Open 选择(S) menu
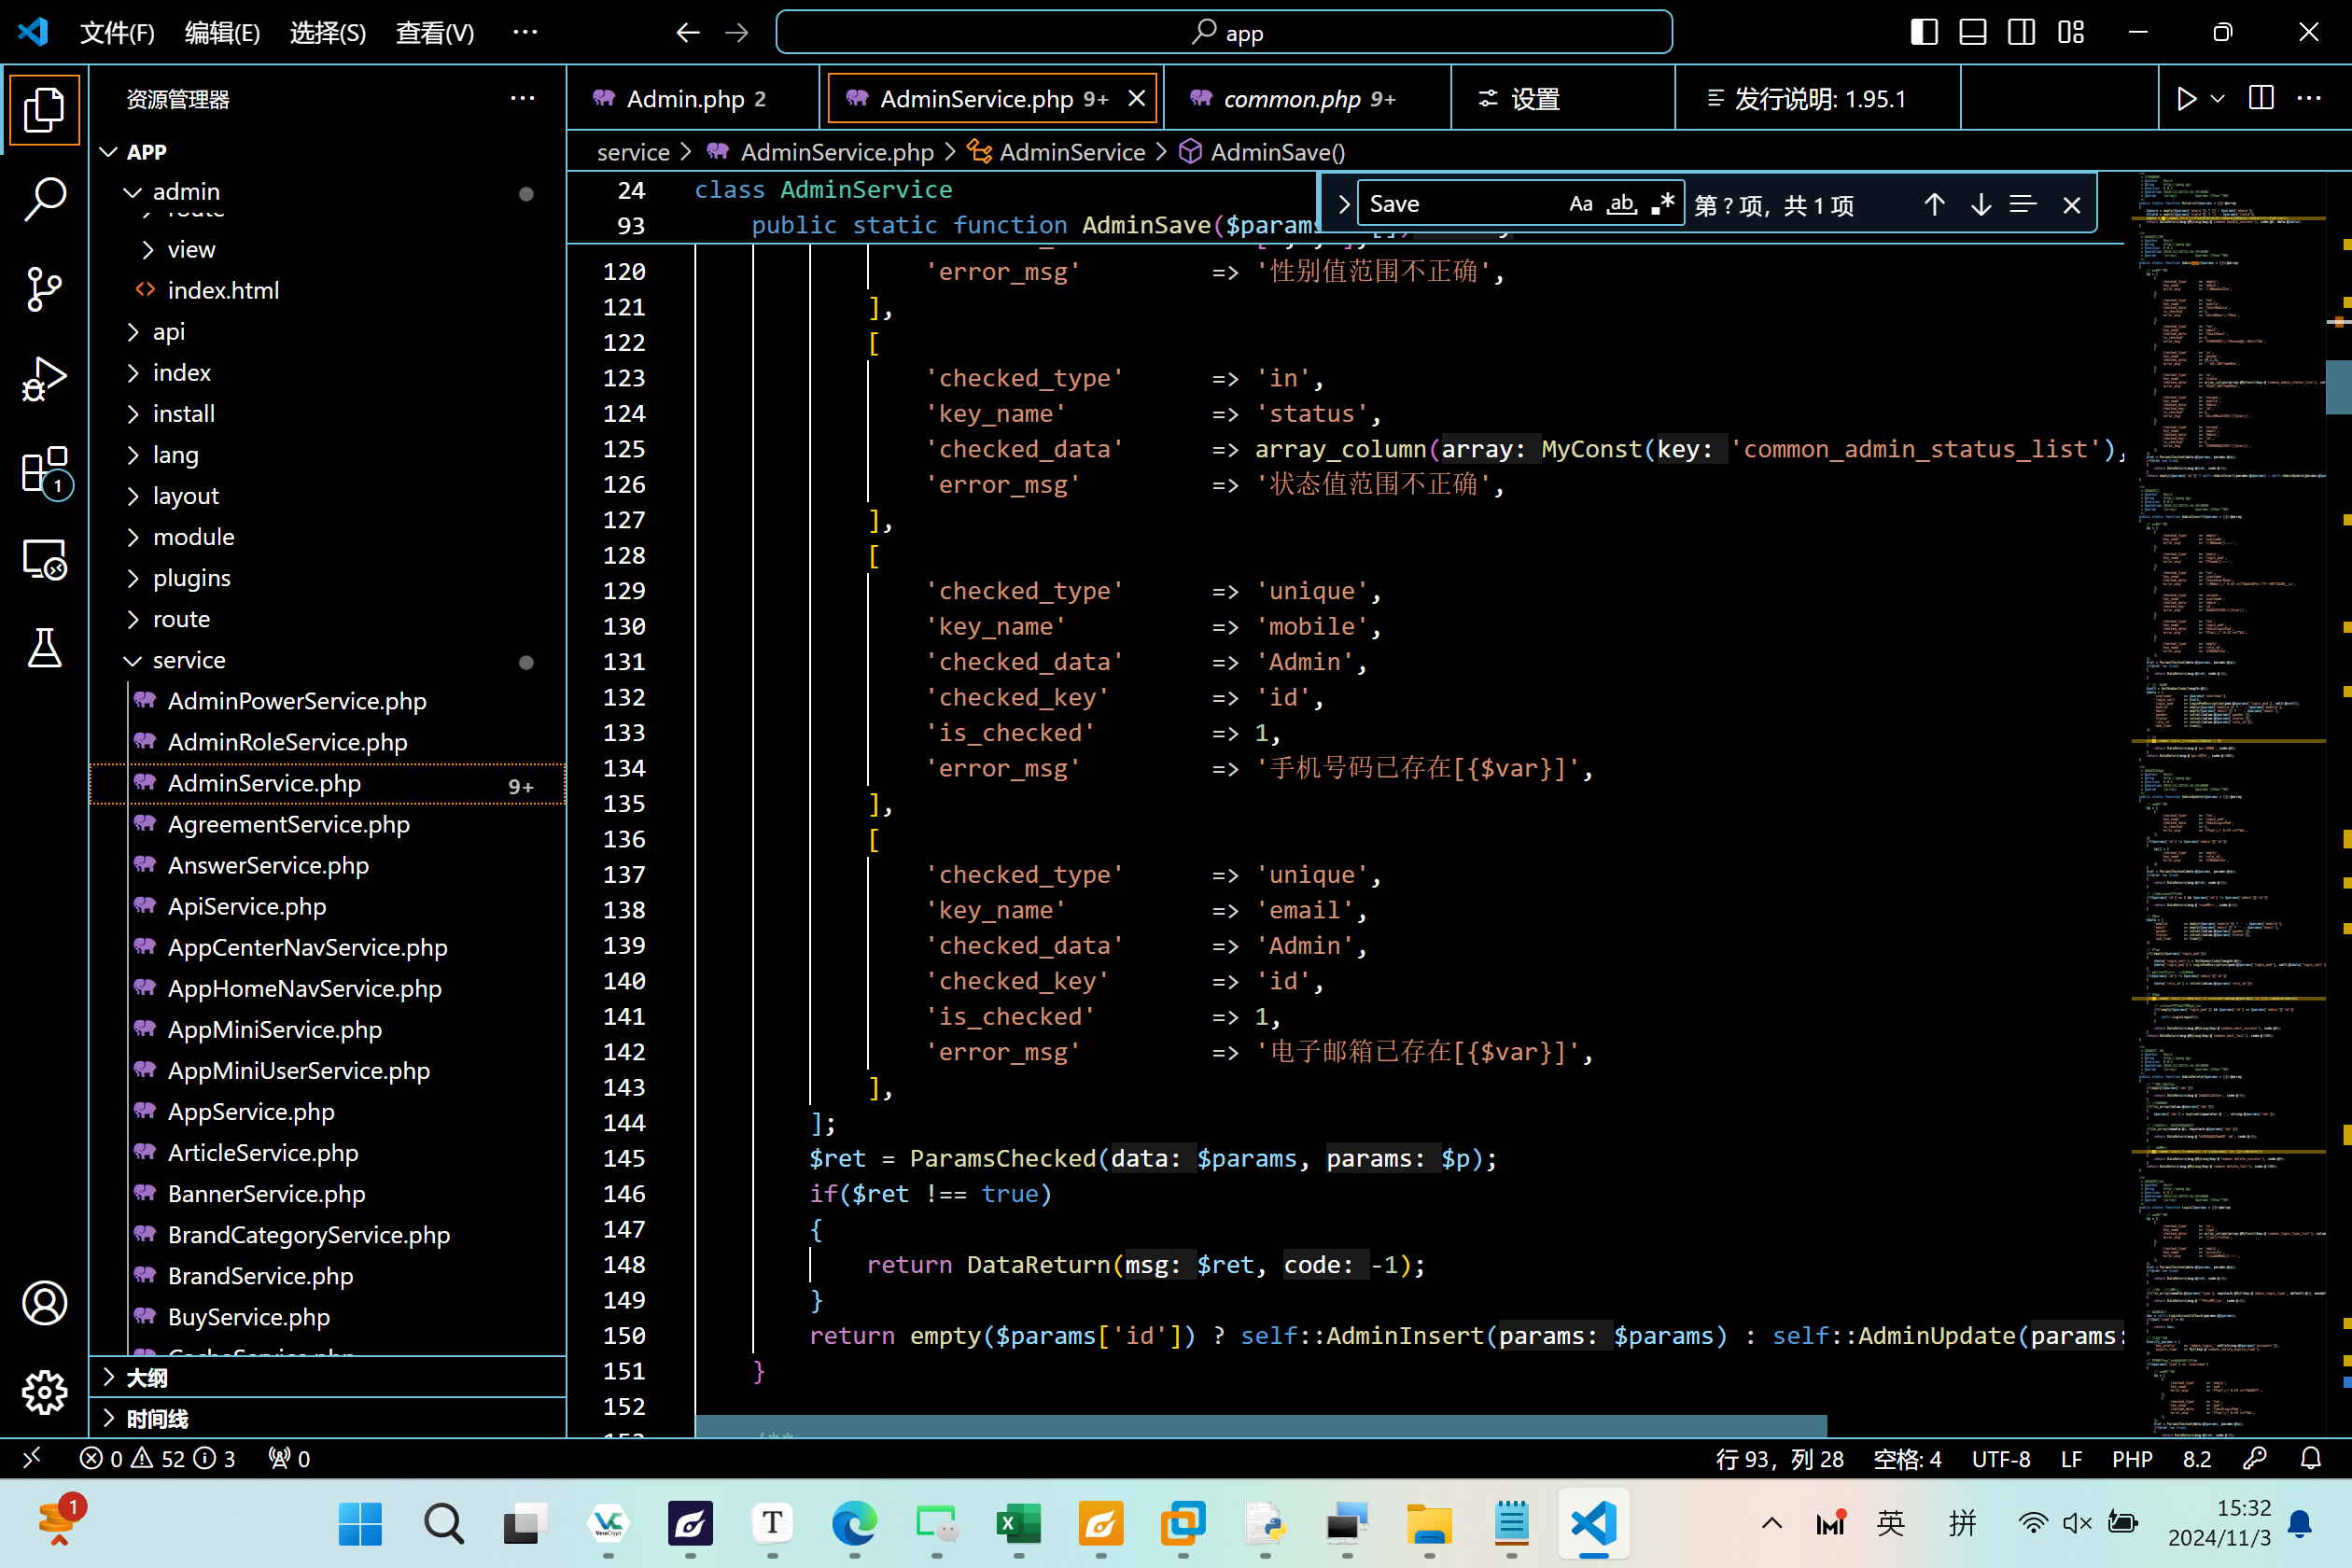The height and width of the screenshot is (1568, 2352). tap(328, 33)
